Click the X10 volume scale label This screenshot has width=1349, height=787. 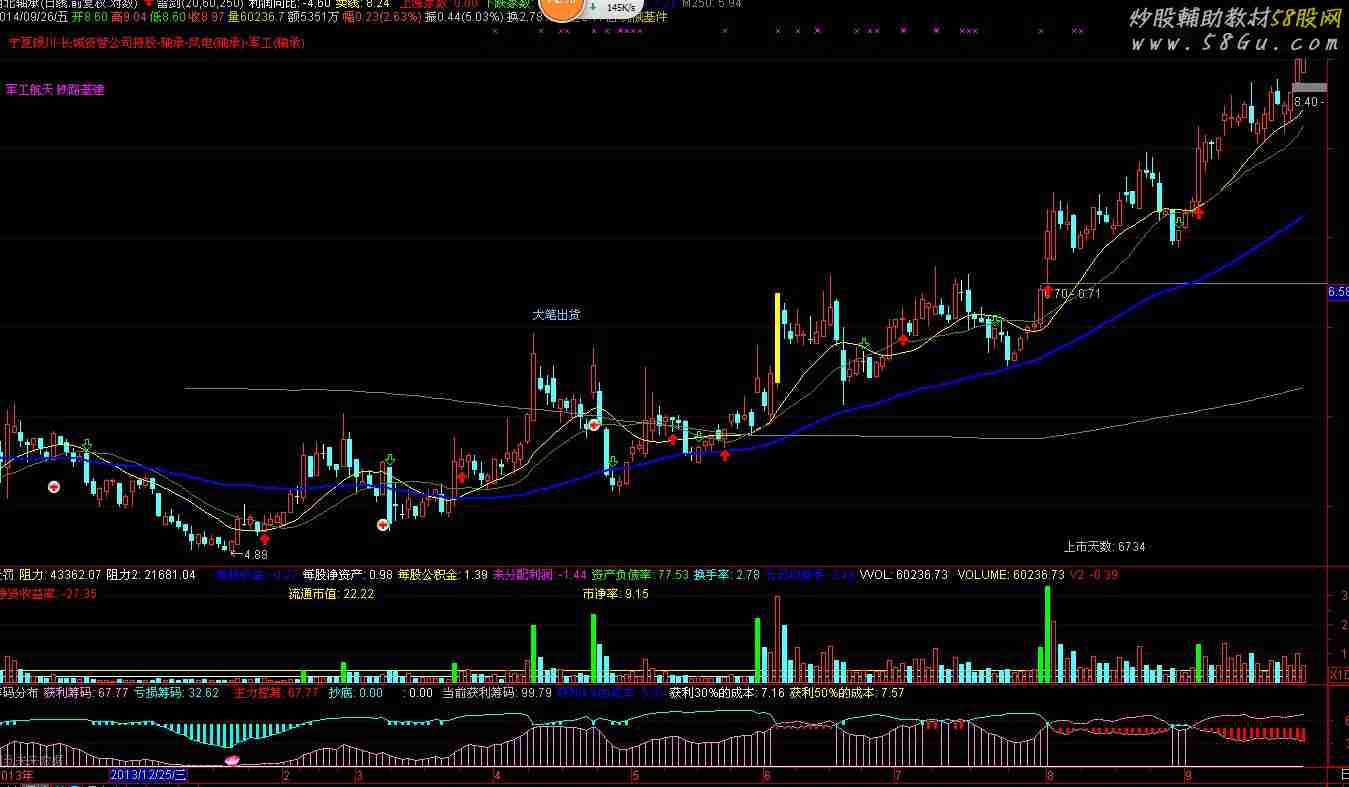(1337, 675)
